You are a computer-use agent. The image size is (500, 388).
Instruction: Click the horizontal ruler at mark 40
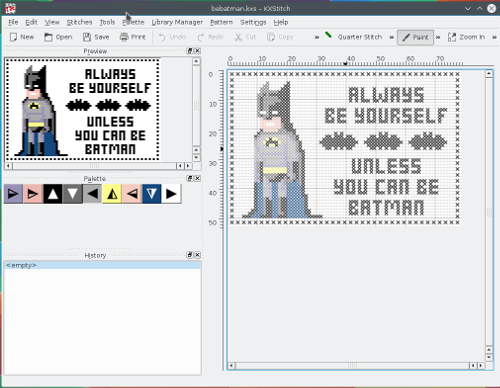coord(351,59)
